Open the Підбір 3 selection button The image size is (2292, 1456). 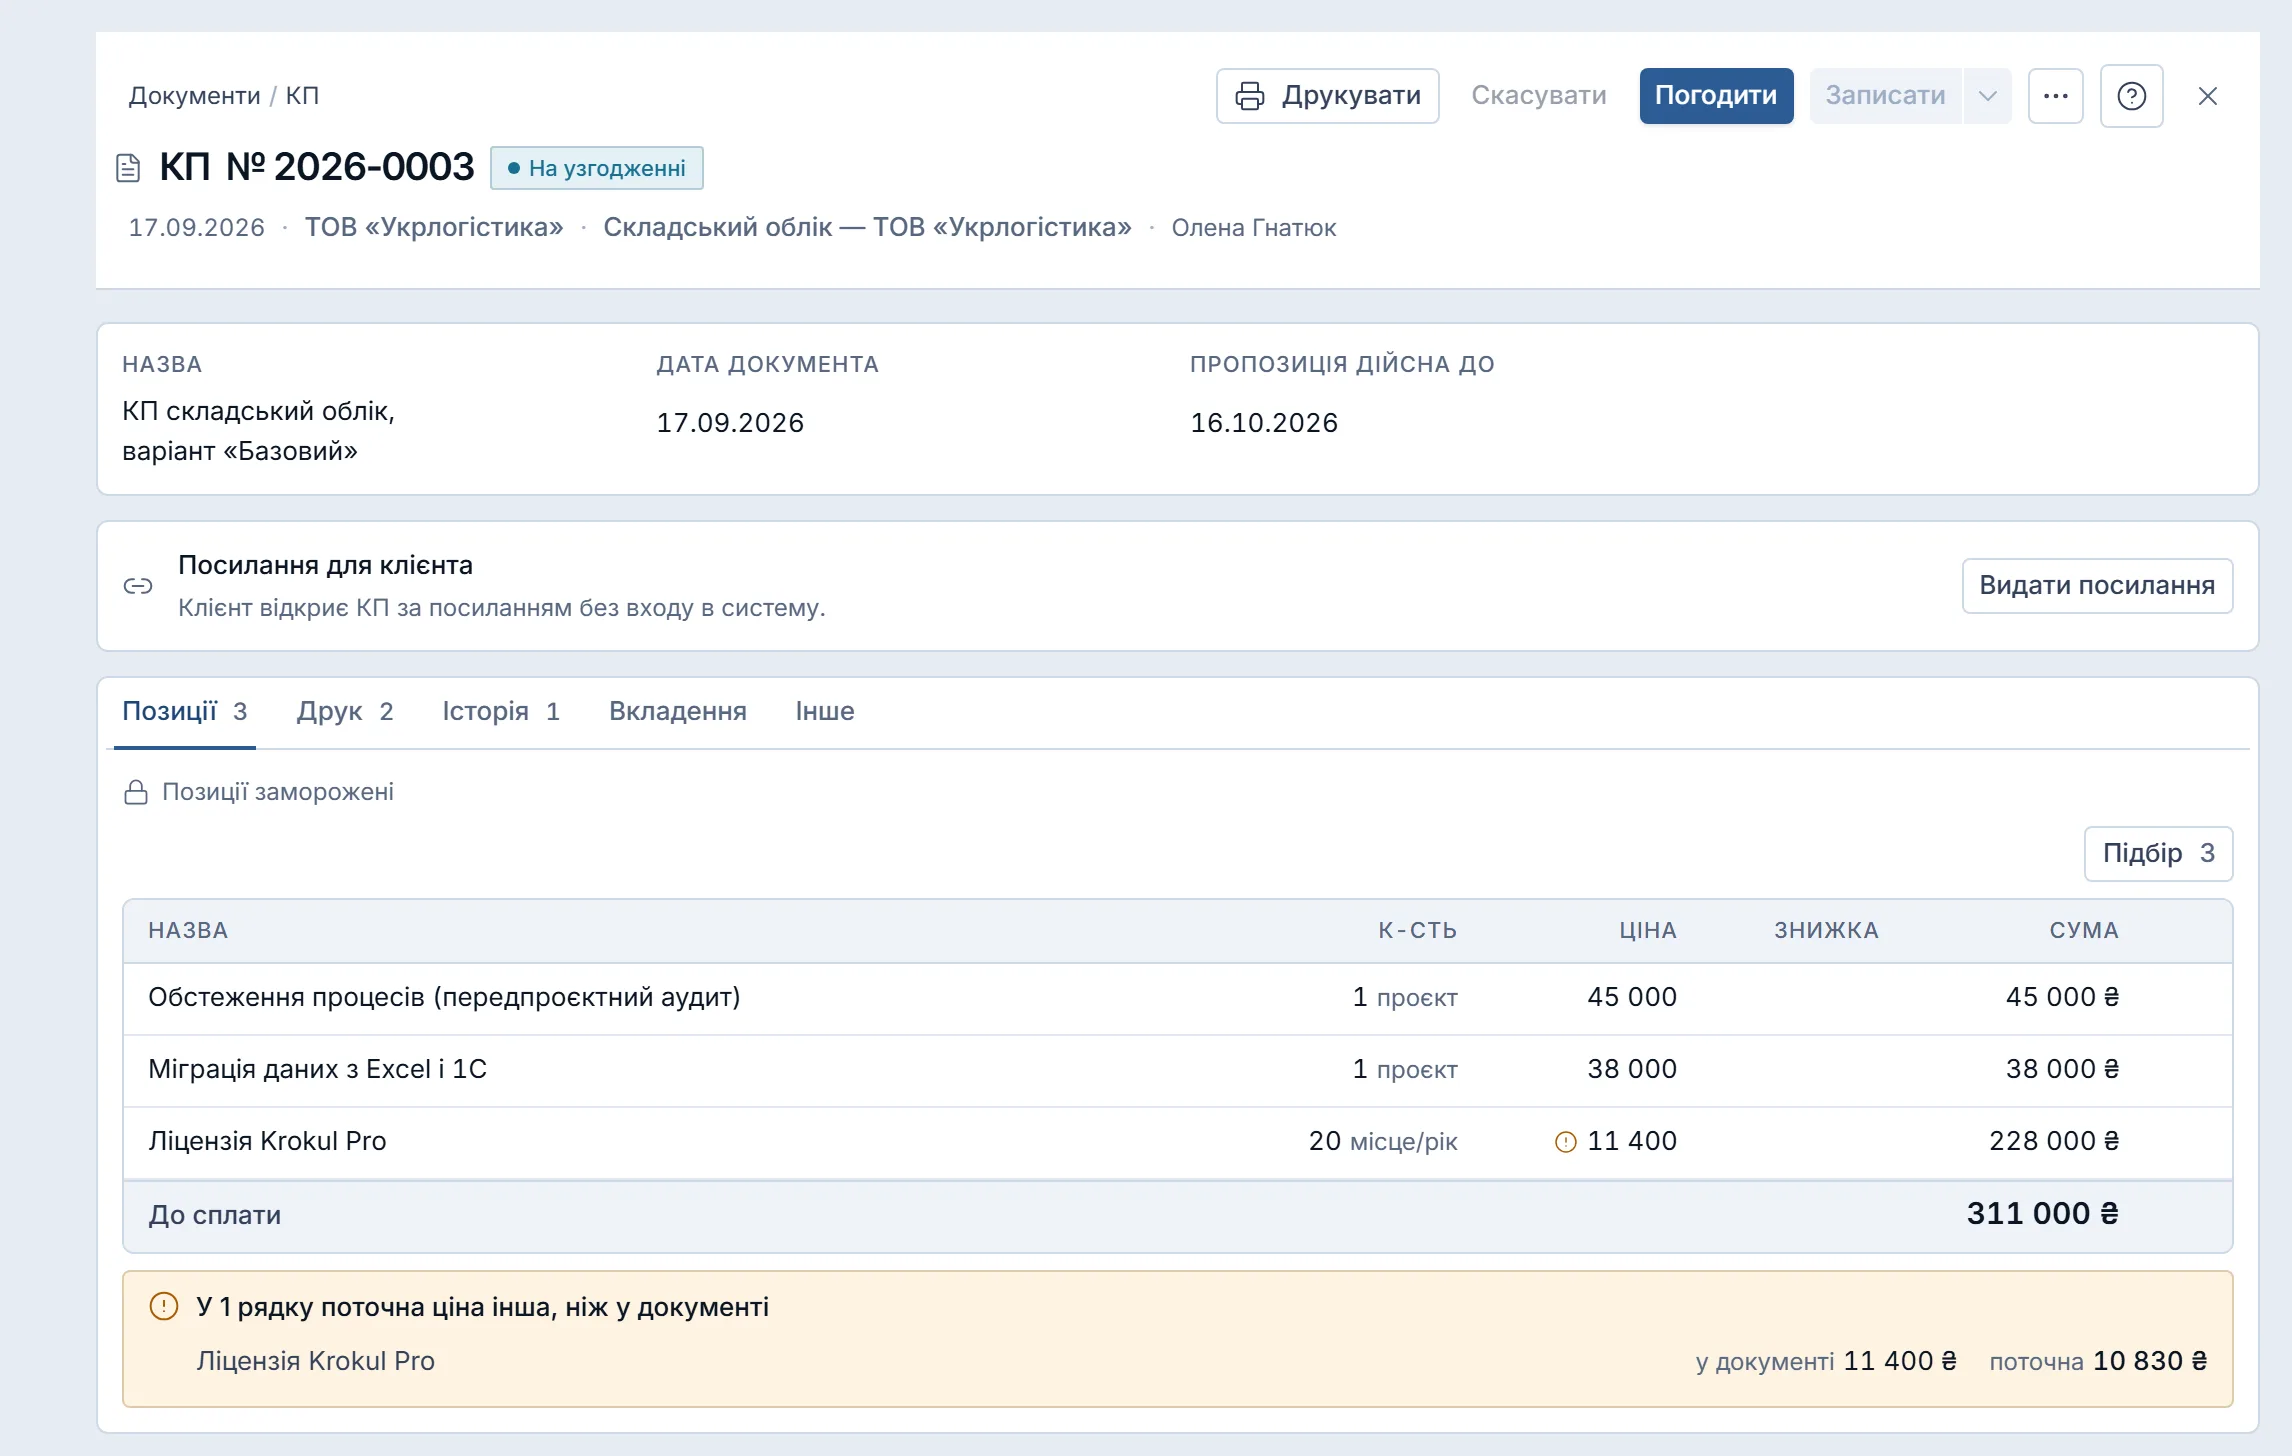[2158, 854]
